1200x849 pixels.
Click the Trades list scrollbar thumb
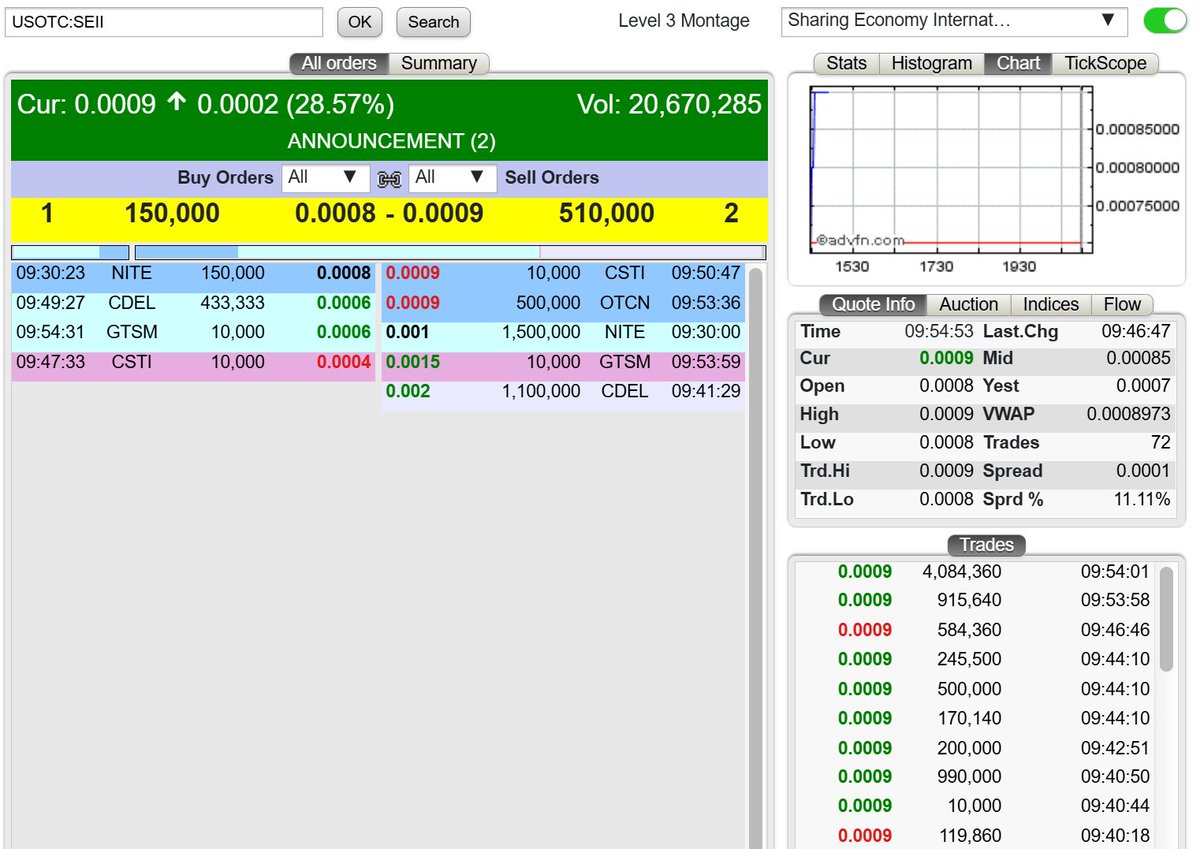click(1166, 618)
